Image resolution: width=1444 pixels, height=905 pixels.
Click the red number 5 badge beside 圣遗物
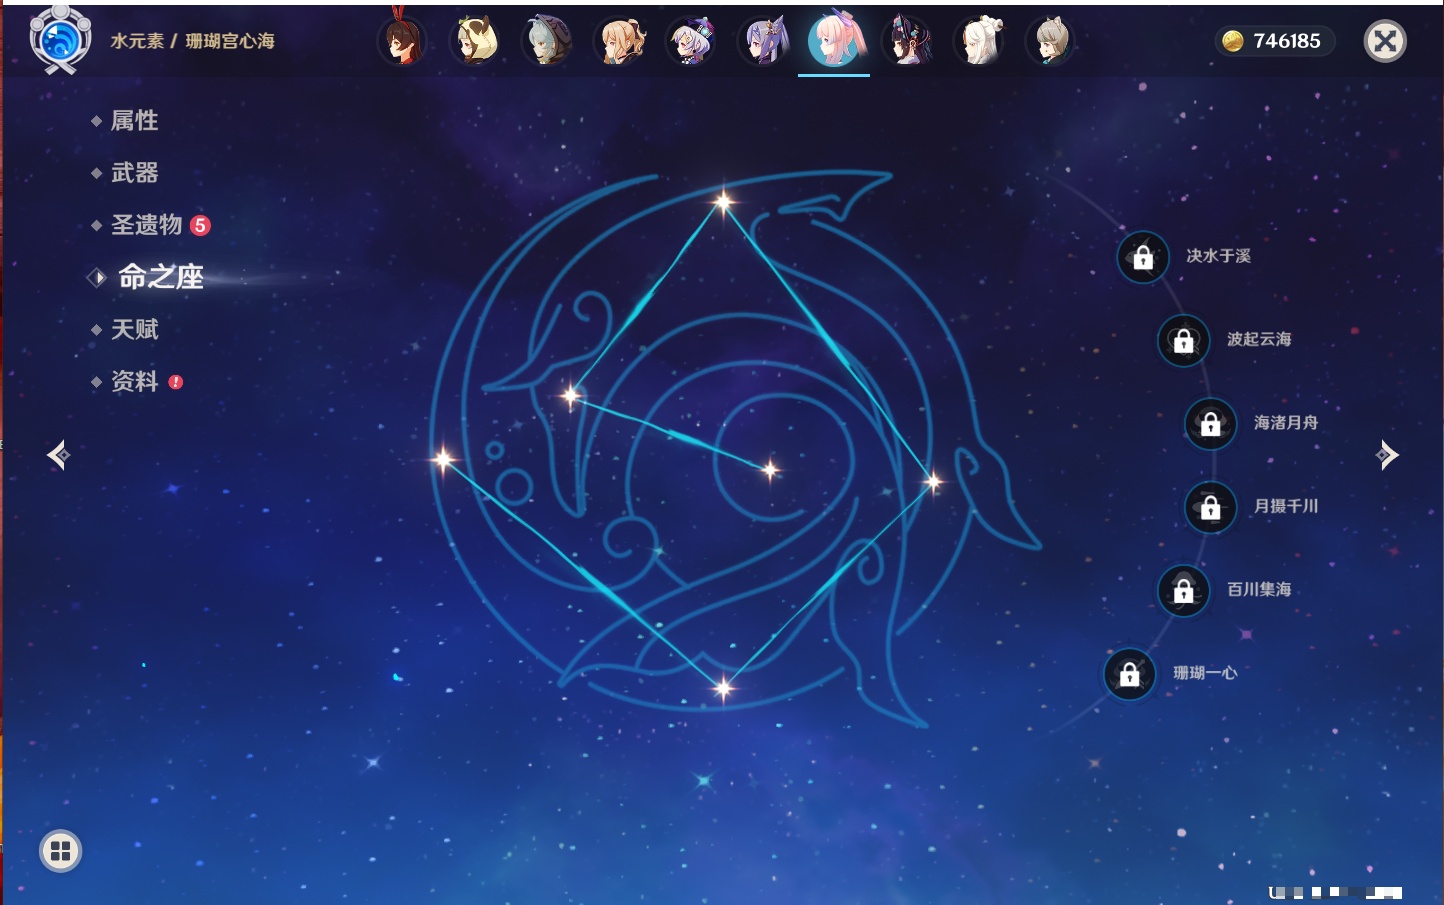[x=200, y=225]
